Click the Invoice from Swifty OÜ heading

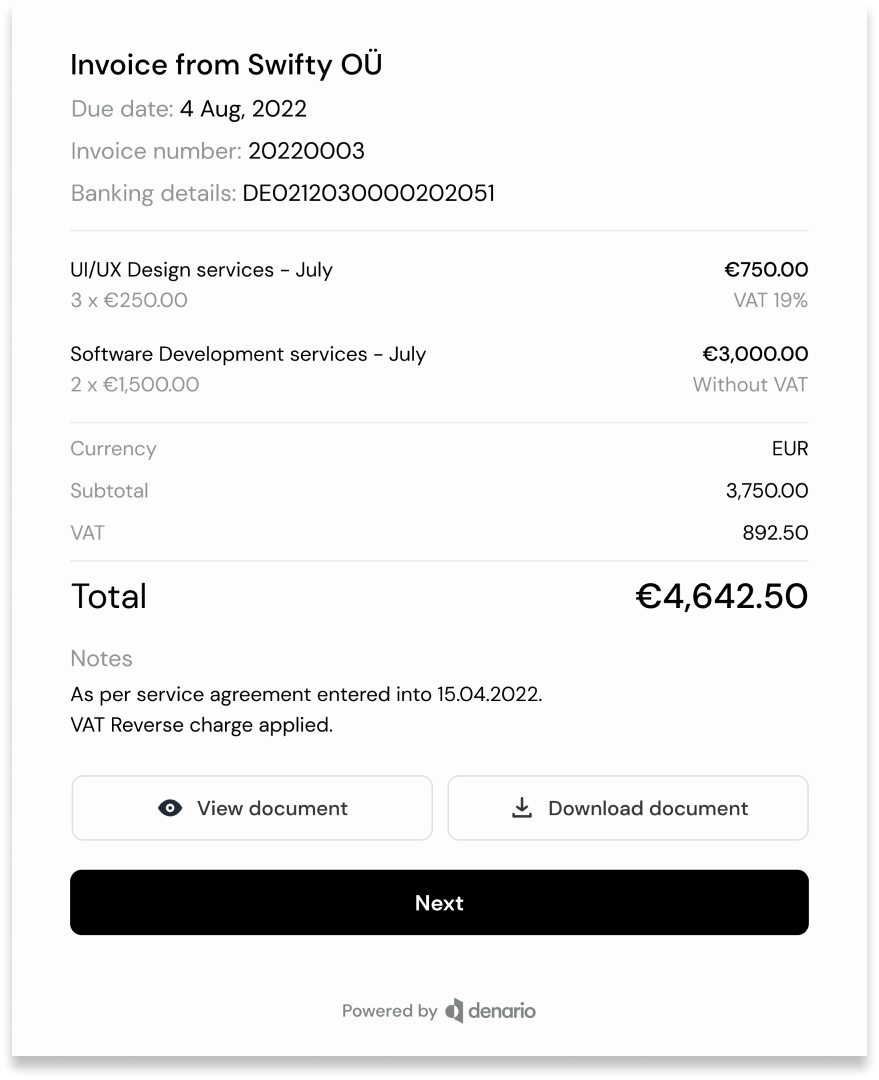click(x=226, y=64)
